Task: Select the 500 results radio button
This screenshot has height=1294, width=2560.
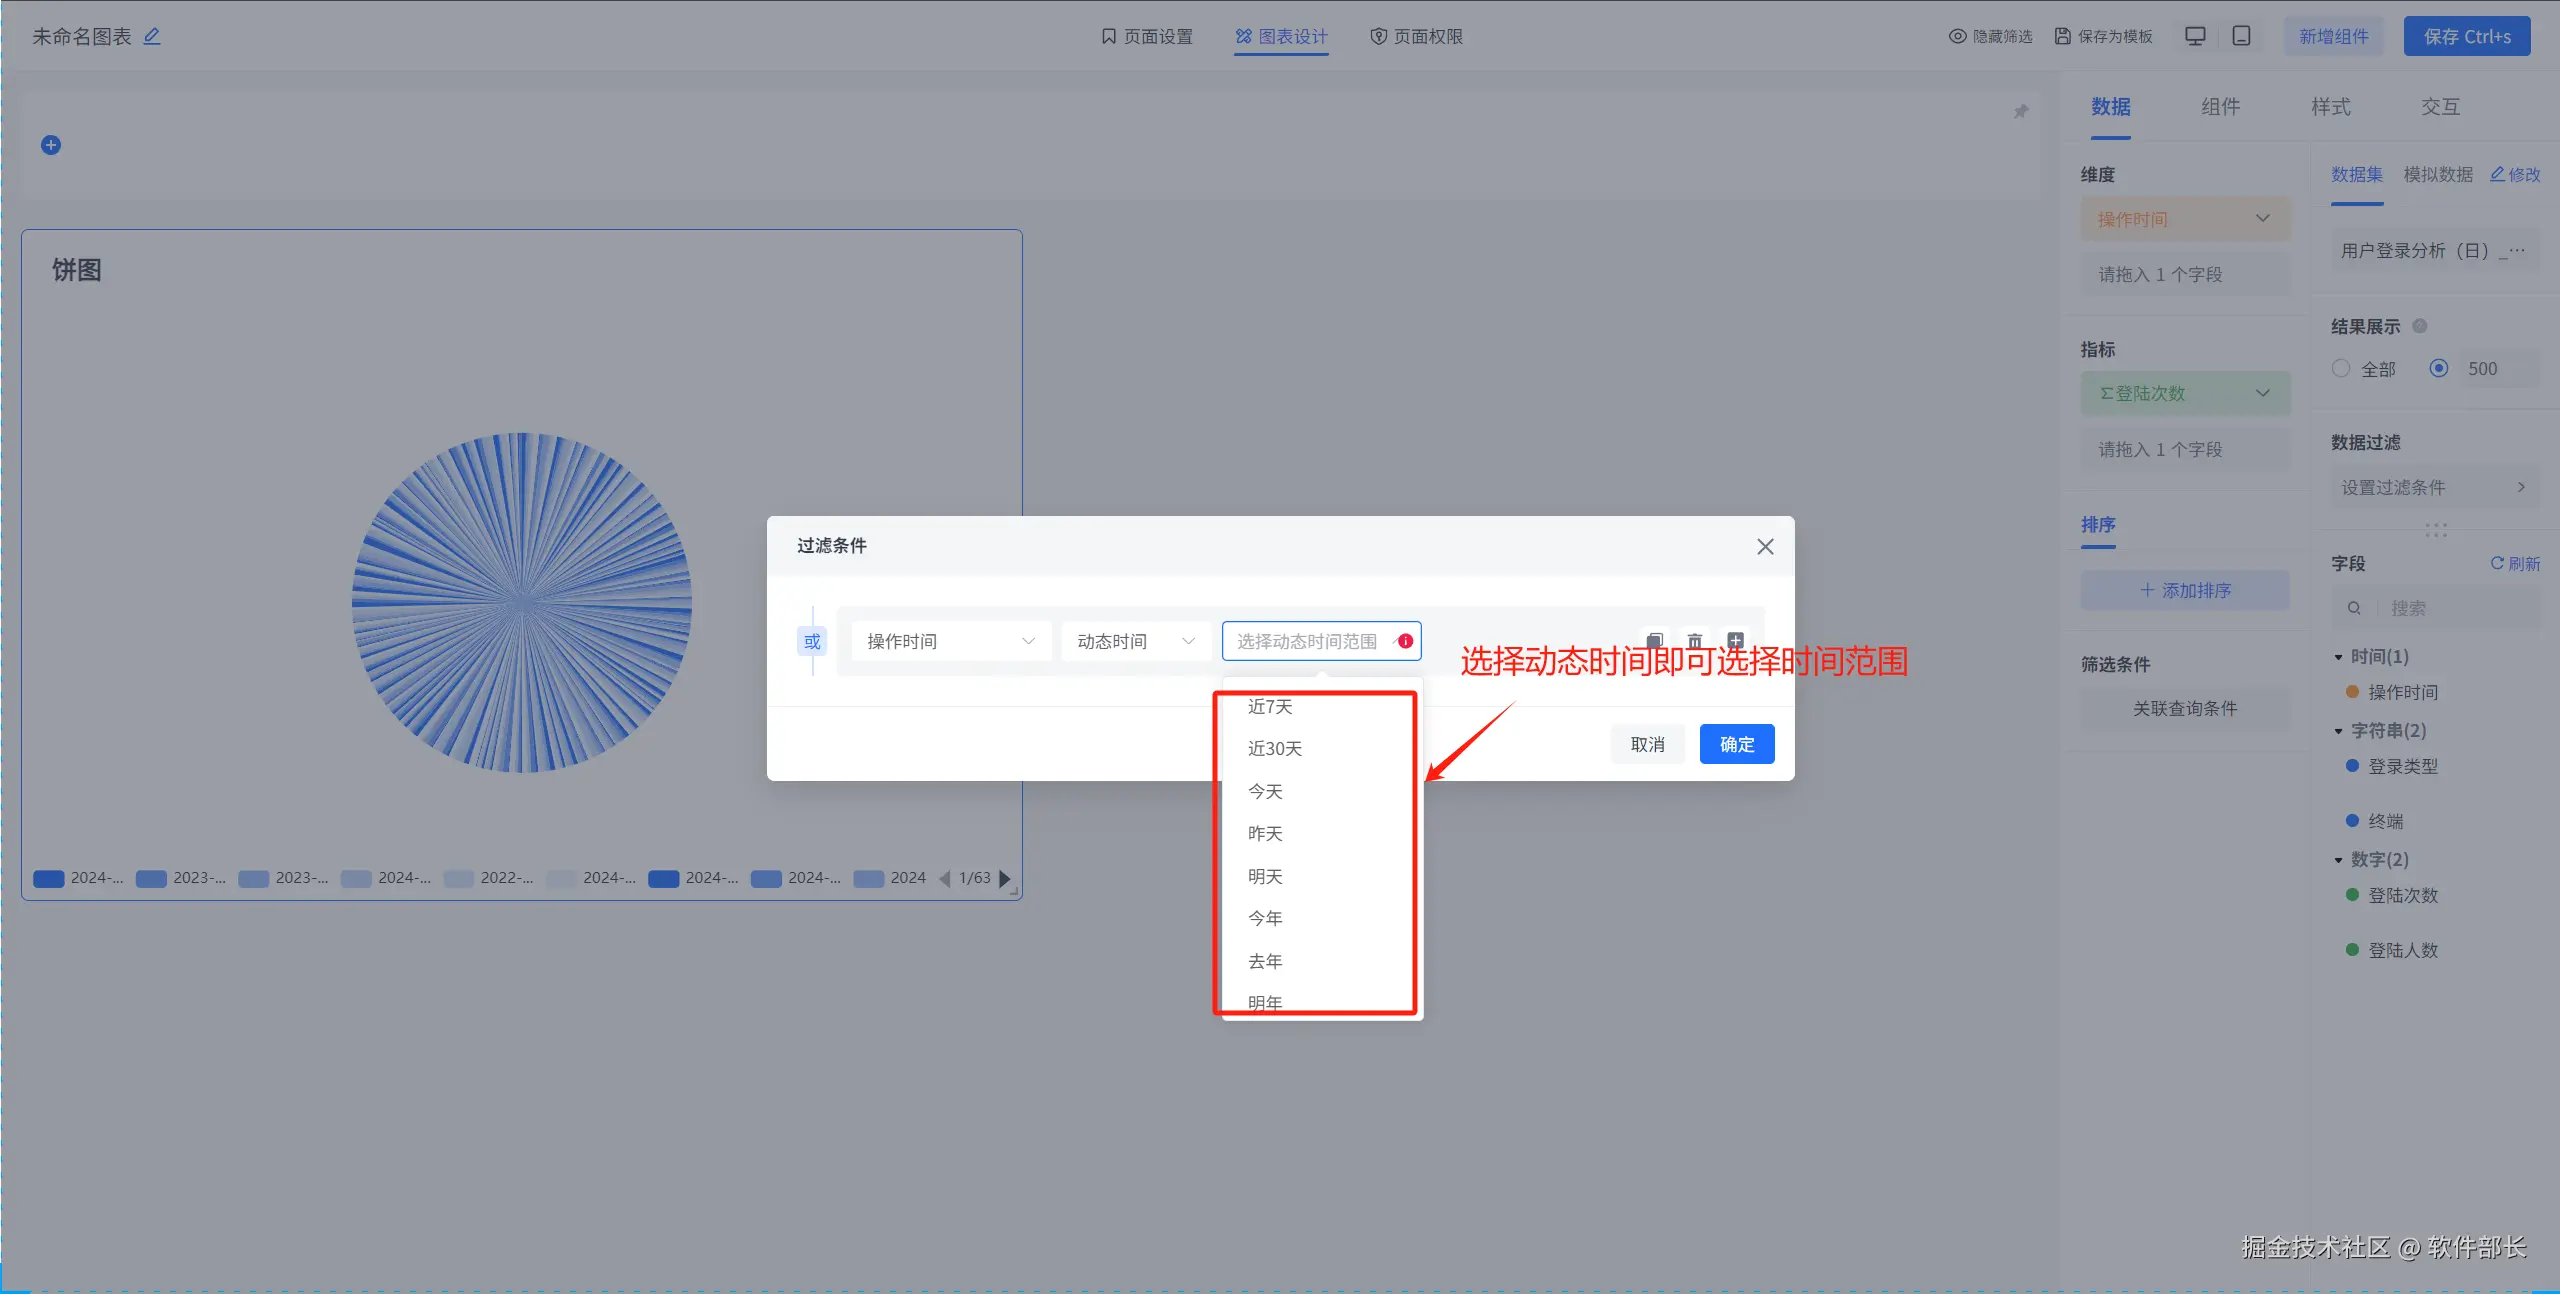Action: (2439, 368)
